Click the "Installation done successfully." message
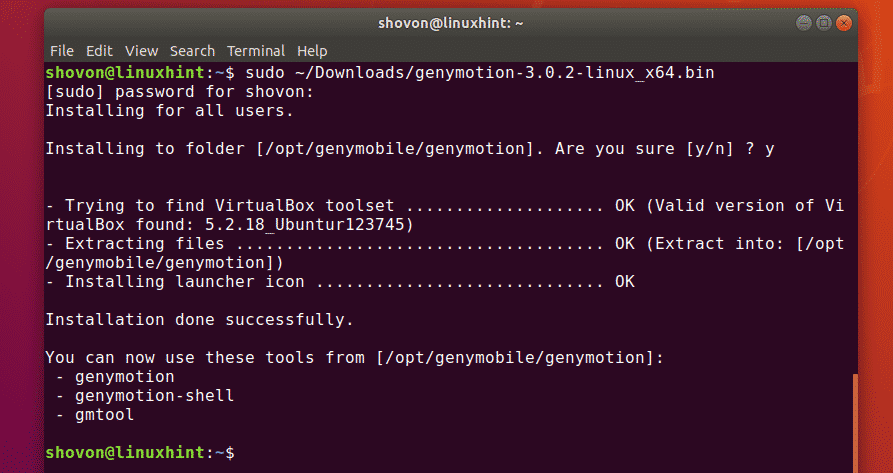This screenshot has height=473, width=893. click(200, 320)
